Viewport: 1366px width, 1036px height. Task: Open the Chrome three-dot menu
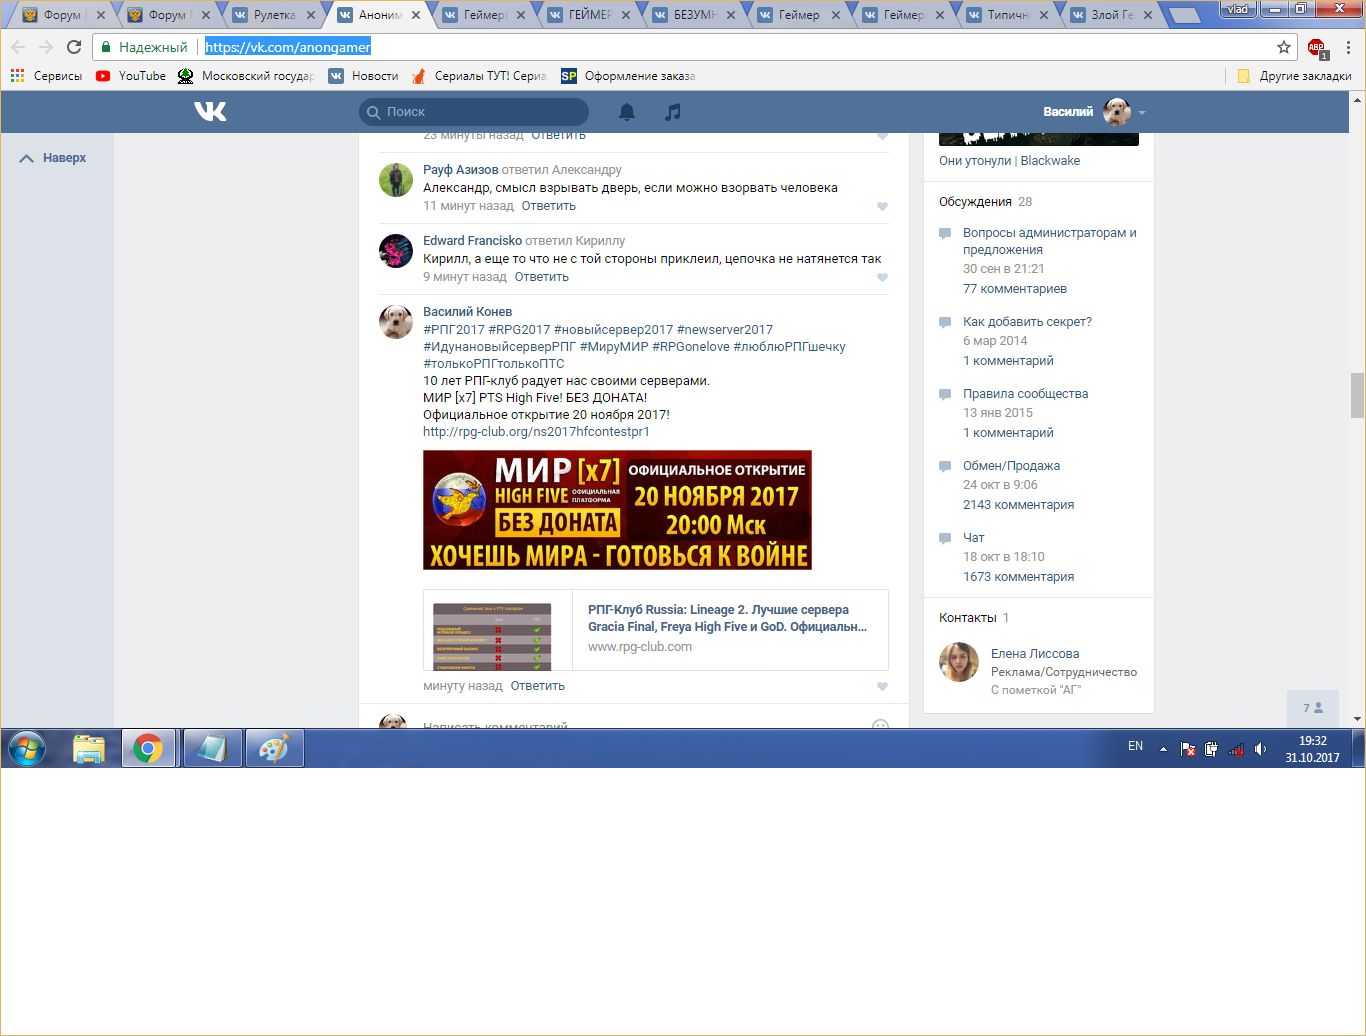(1348, 47)
